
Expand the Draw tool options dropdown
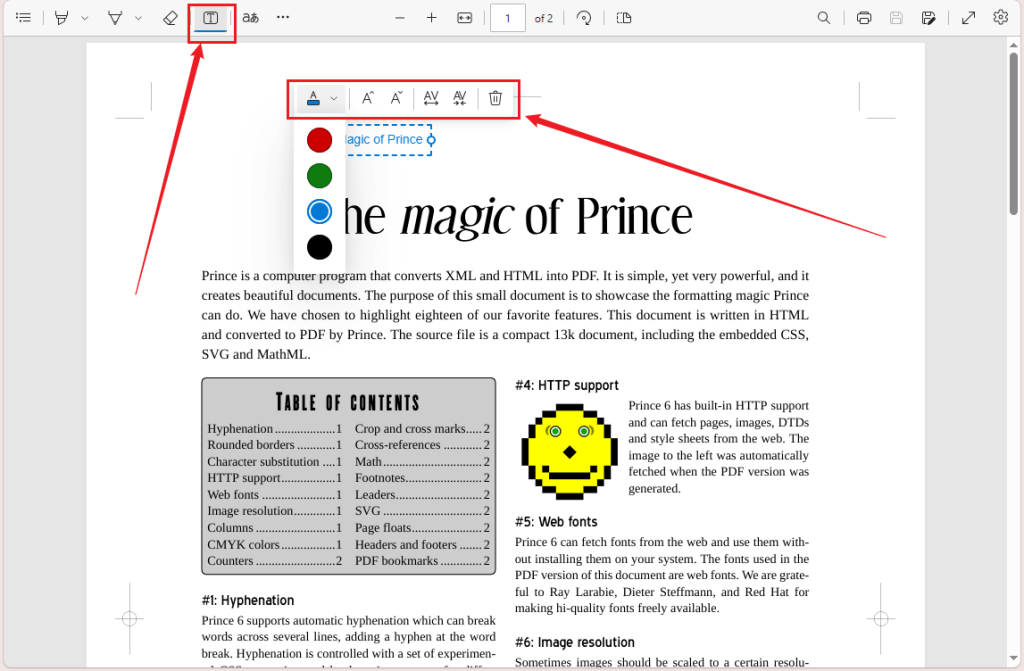(138, 18)
